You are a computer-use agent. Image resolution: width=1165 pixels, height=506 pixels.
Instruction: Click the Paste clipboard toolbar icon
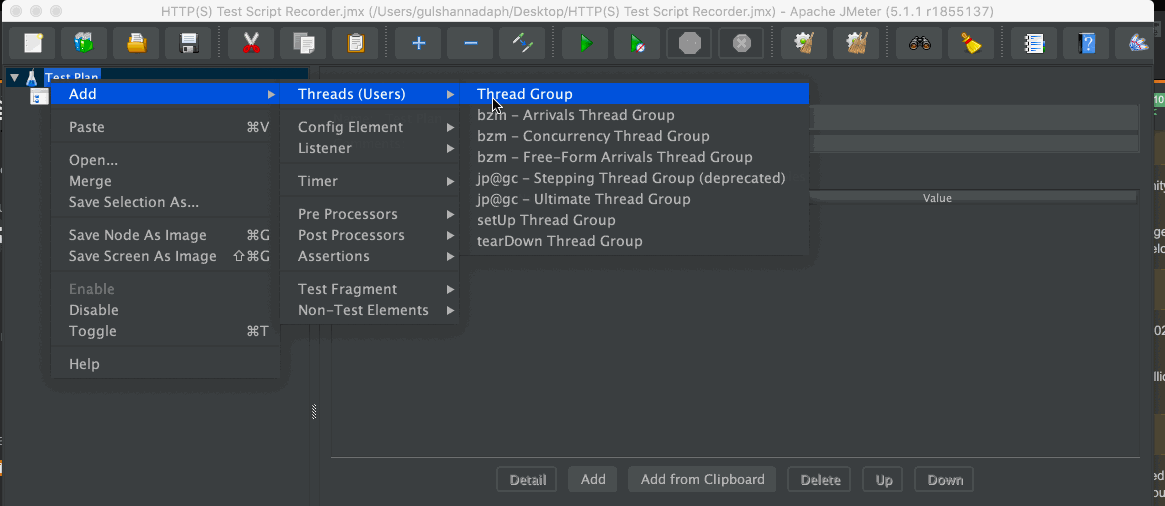pos(355,43)
